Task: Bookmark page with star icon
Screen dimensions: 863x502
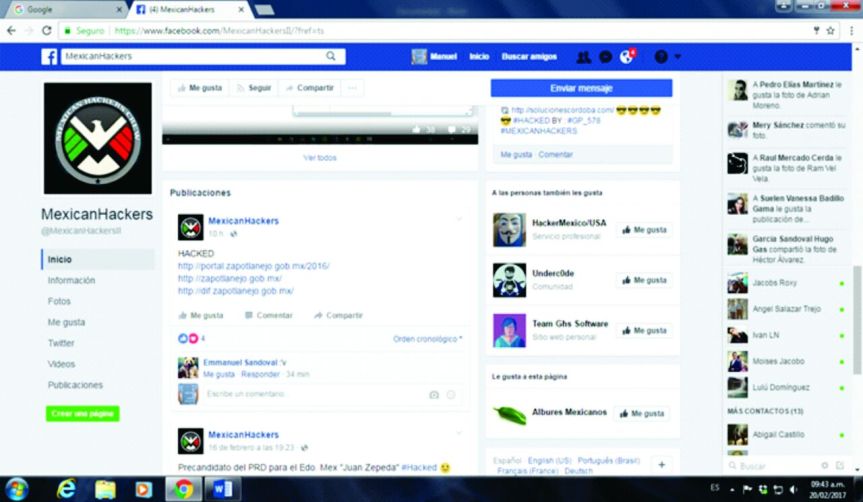Action: pyautogui.click(x=831, y=31)
